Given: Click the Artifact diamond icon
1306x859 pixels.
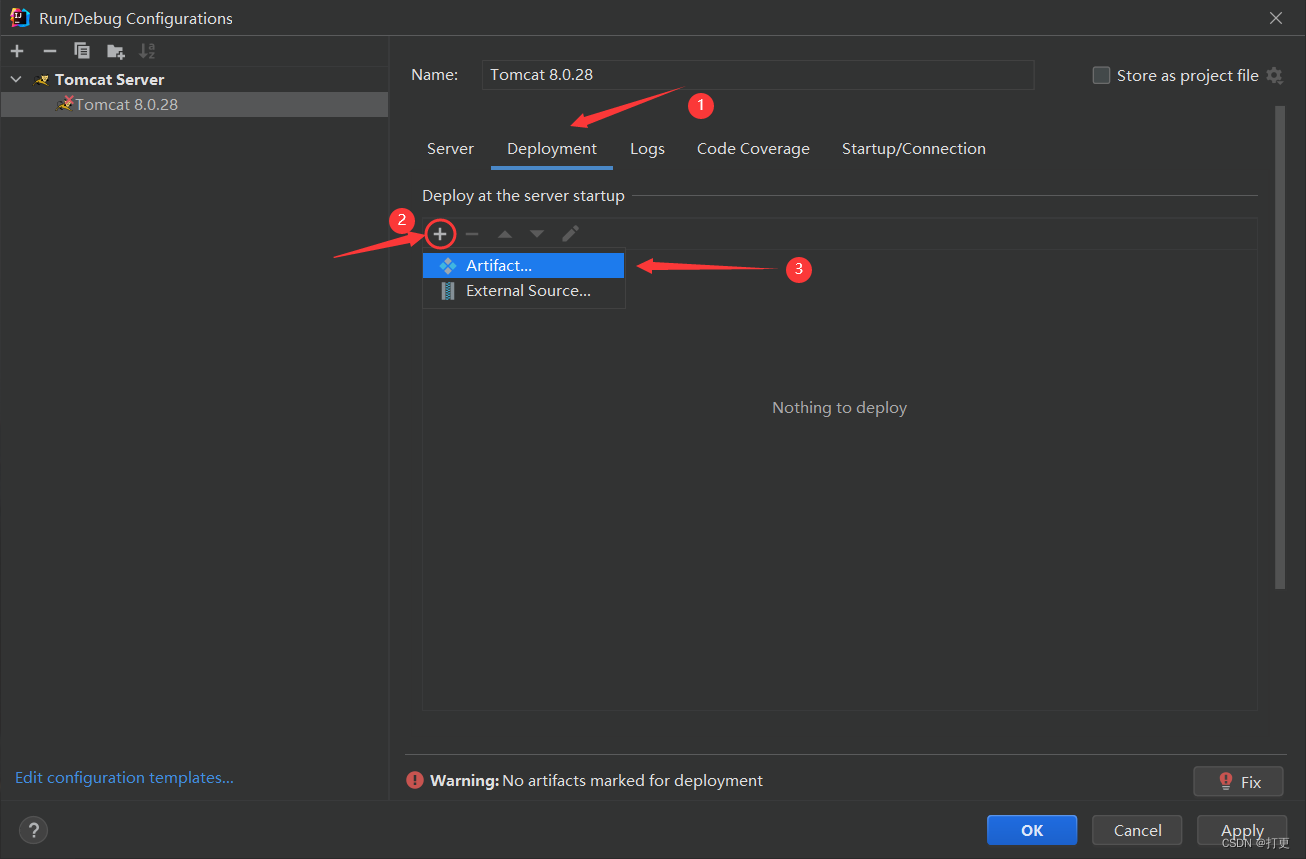Looking at the screenshot, I should click(448, 266).
